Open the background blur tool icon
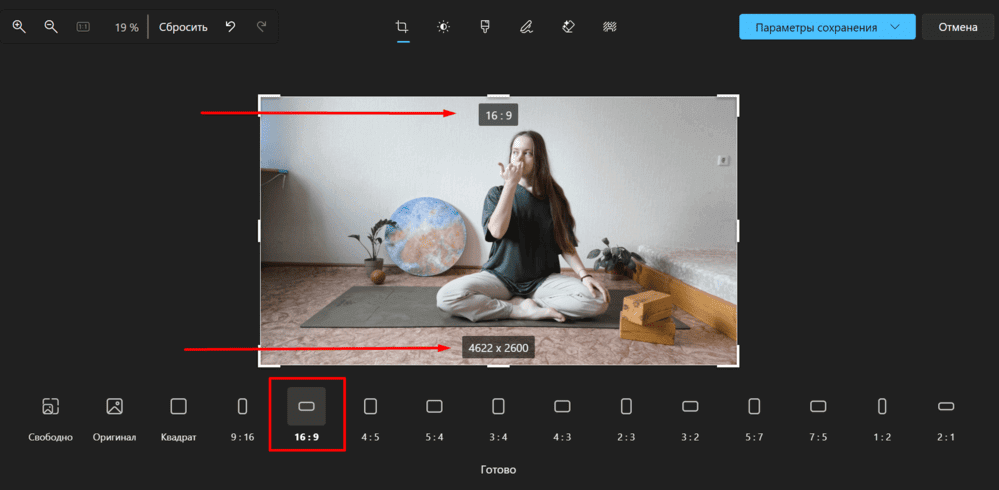The image size is (999, 490). [x=610, y=27]
